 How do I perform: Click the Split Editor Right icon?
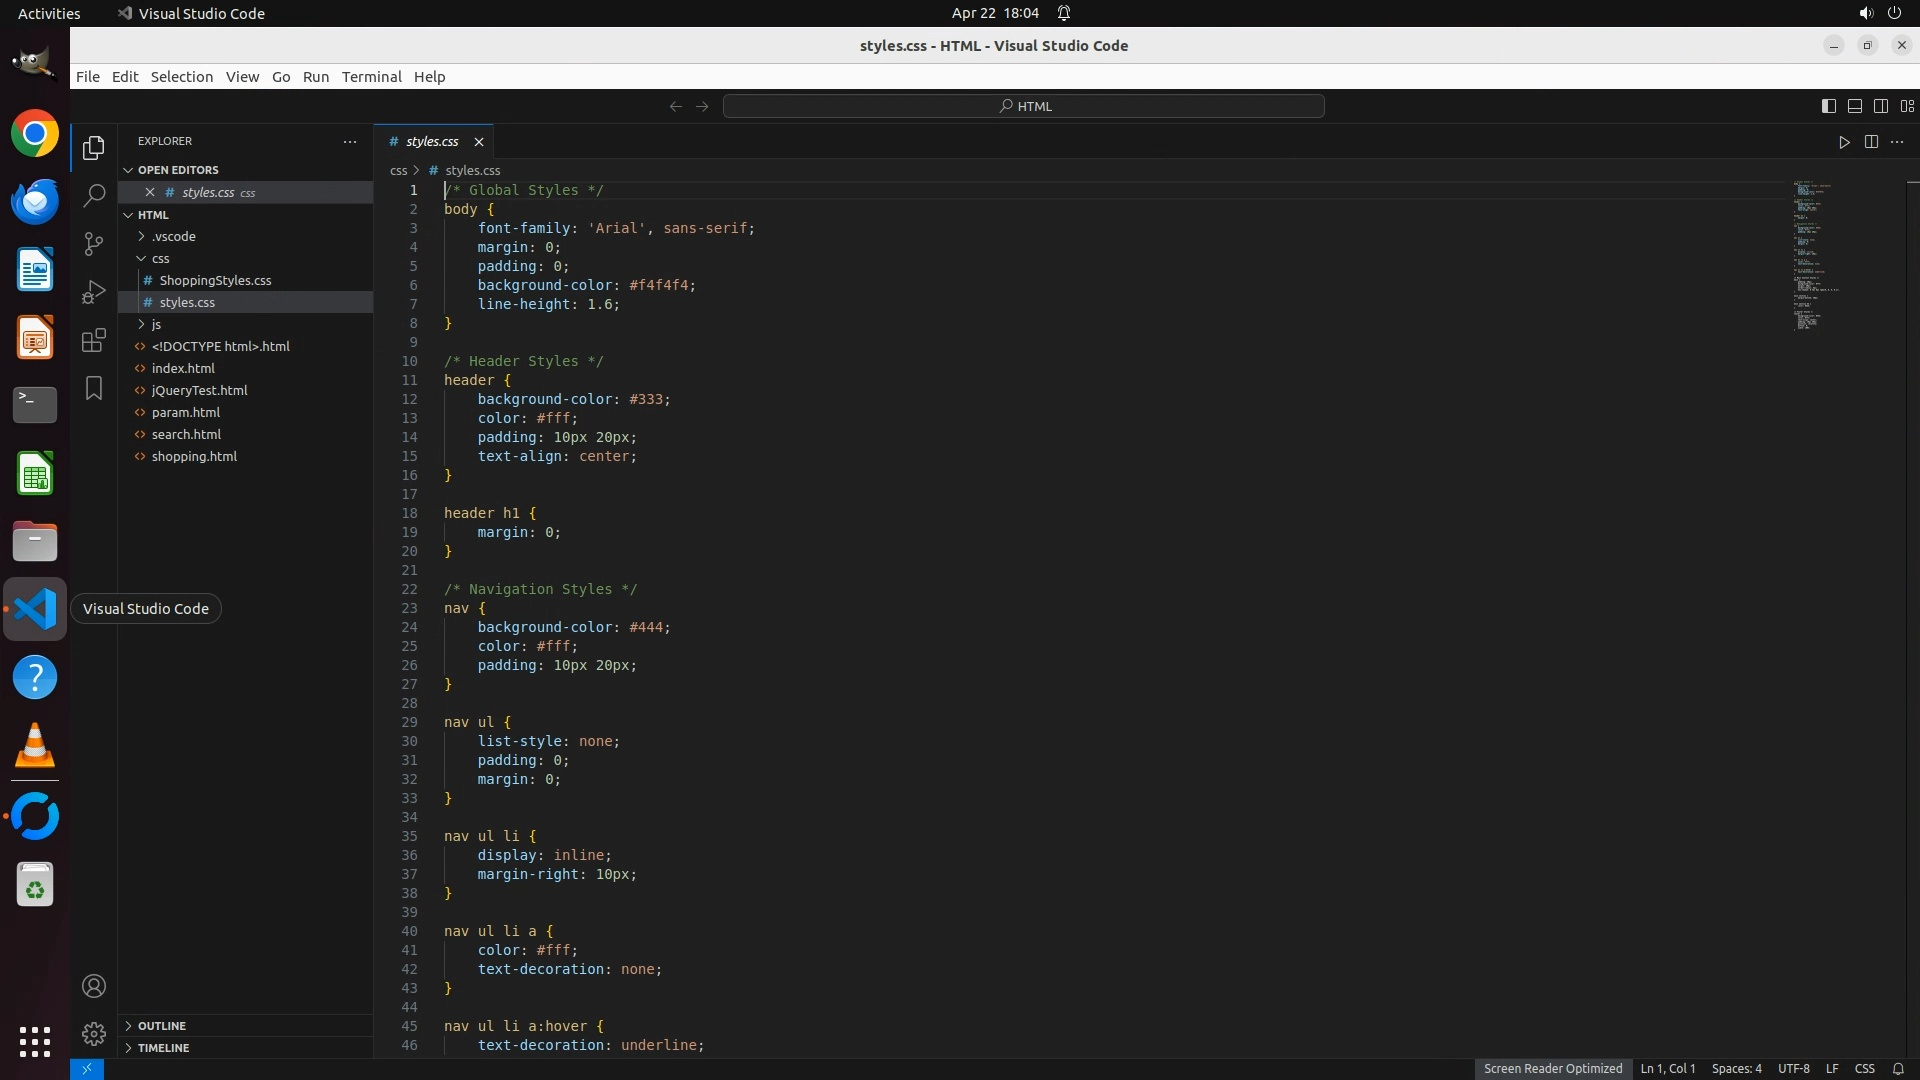[1871, 142]
